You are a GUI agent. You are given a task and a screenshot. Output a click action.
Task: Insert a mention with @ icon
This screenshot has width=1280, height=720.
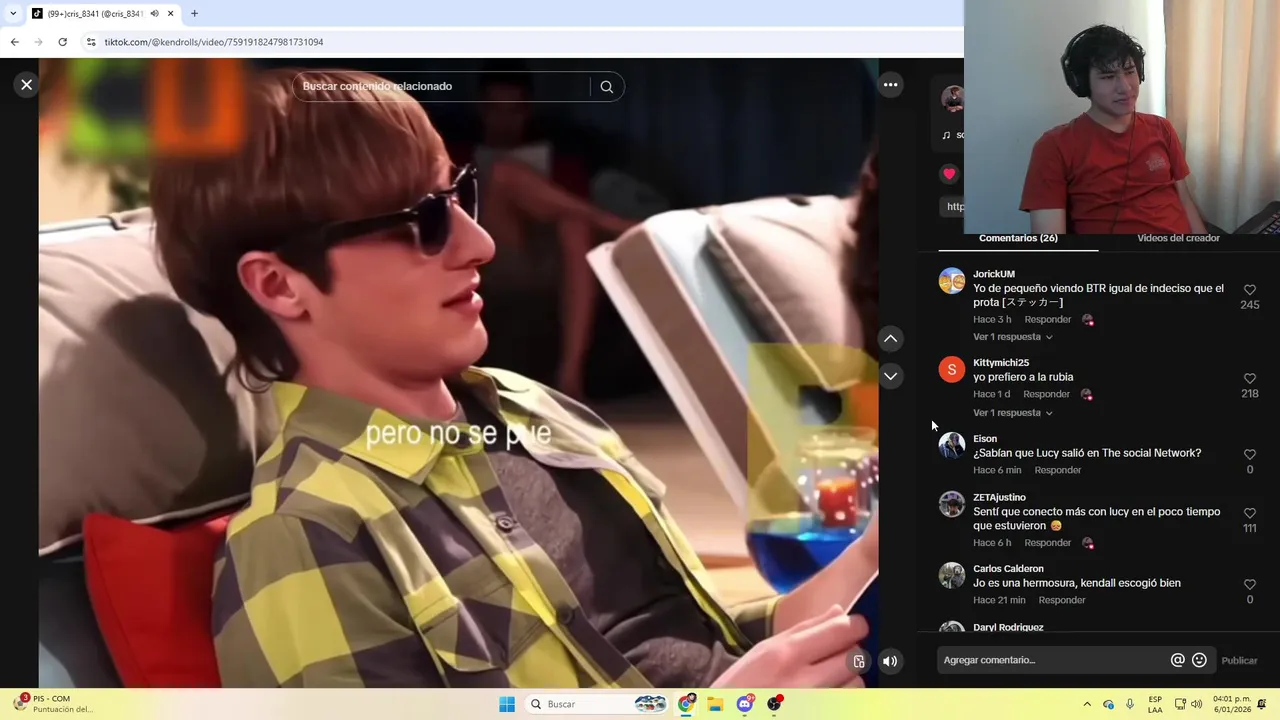click(x=1177, y=660)
